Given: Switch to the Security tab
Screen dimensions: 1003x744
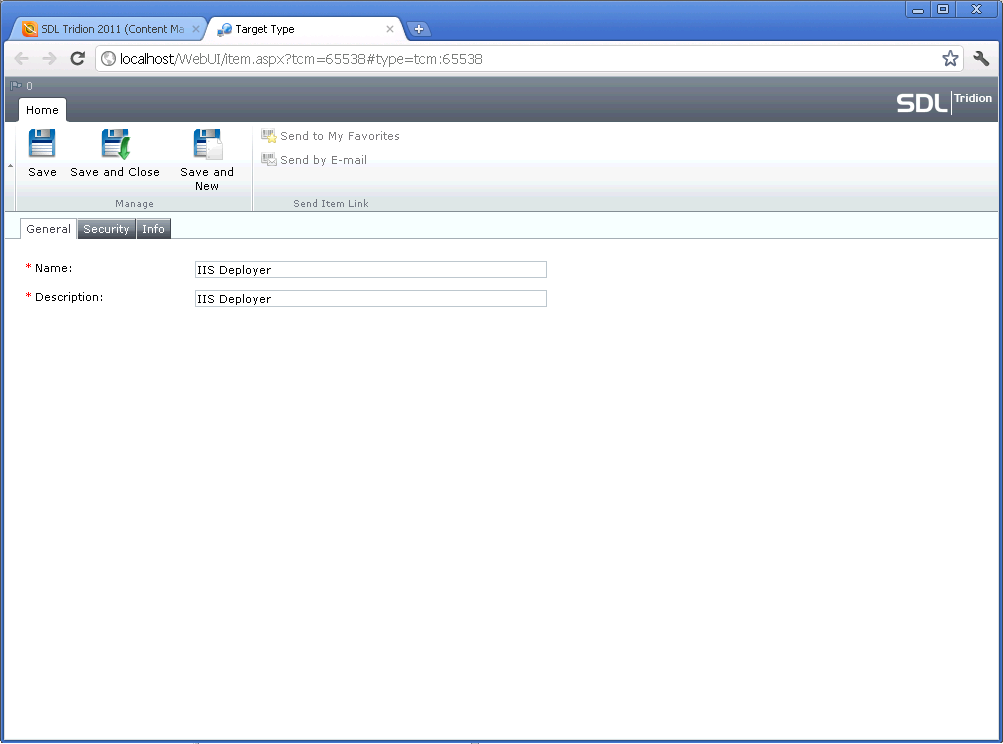Looking at the screenshot, I should (106, 229).
